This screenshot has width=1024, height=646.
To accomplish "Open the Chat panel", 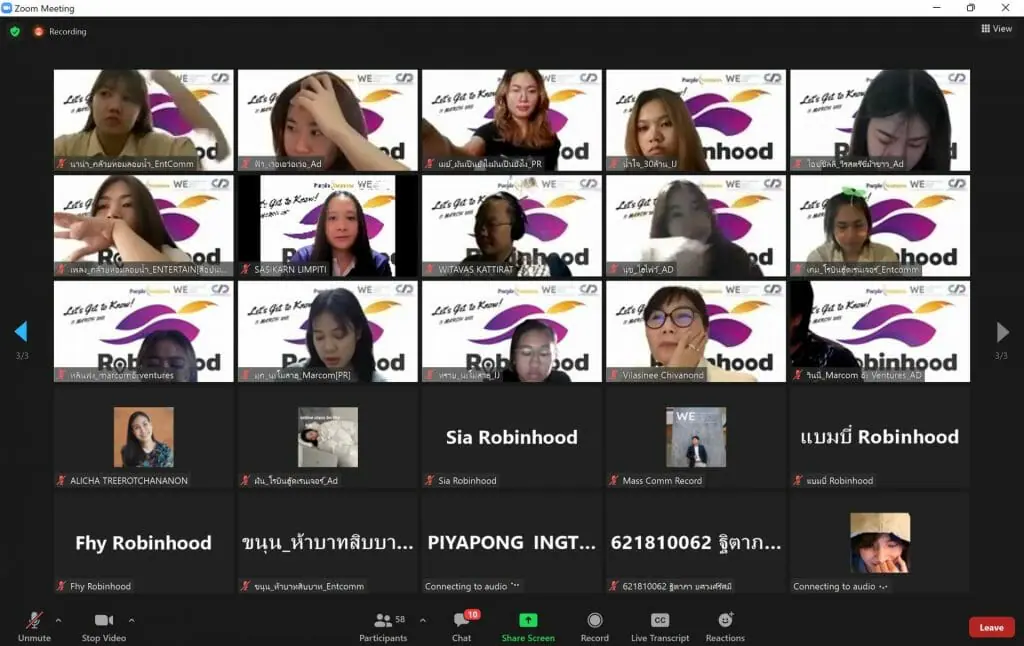I will click(x=462, y=626).
